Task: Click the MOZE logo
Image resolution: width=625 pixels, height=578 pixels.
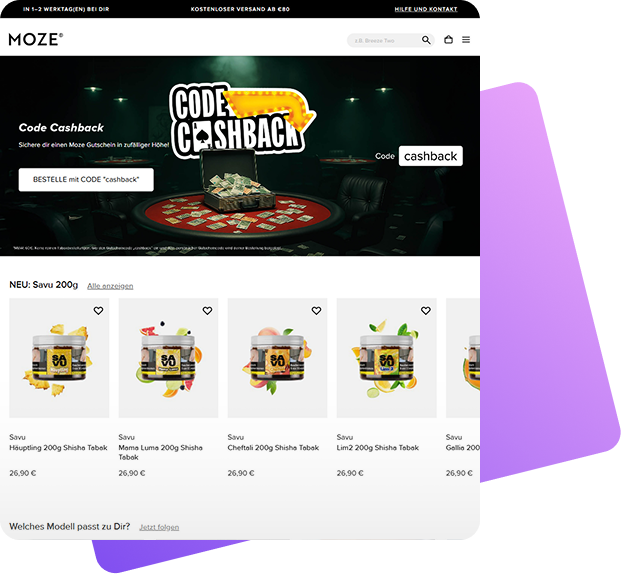Action: coord(36,39)
